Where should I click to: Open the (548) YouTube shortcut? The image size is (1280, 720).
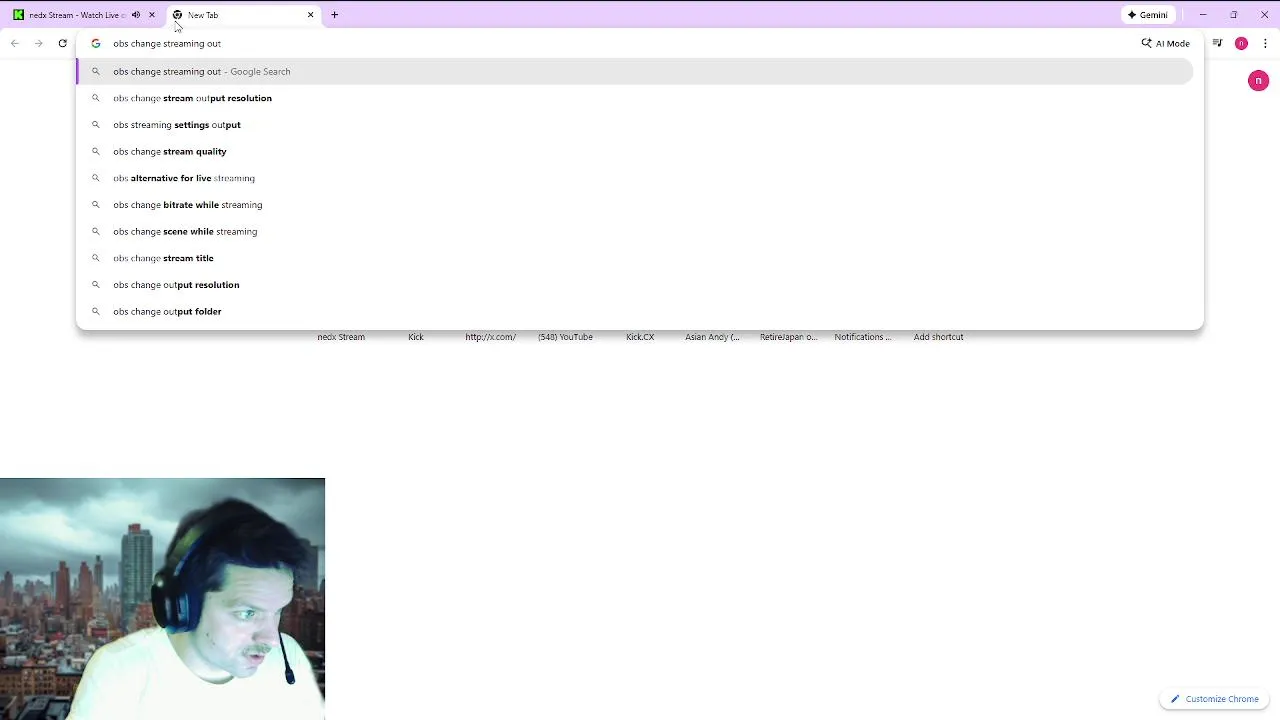click(x=565, y=337)
